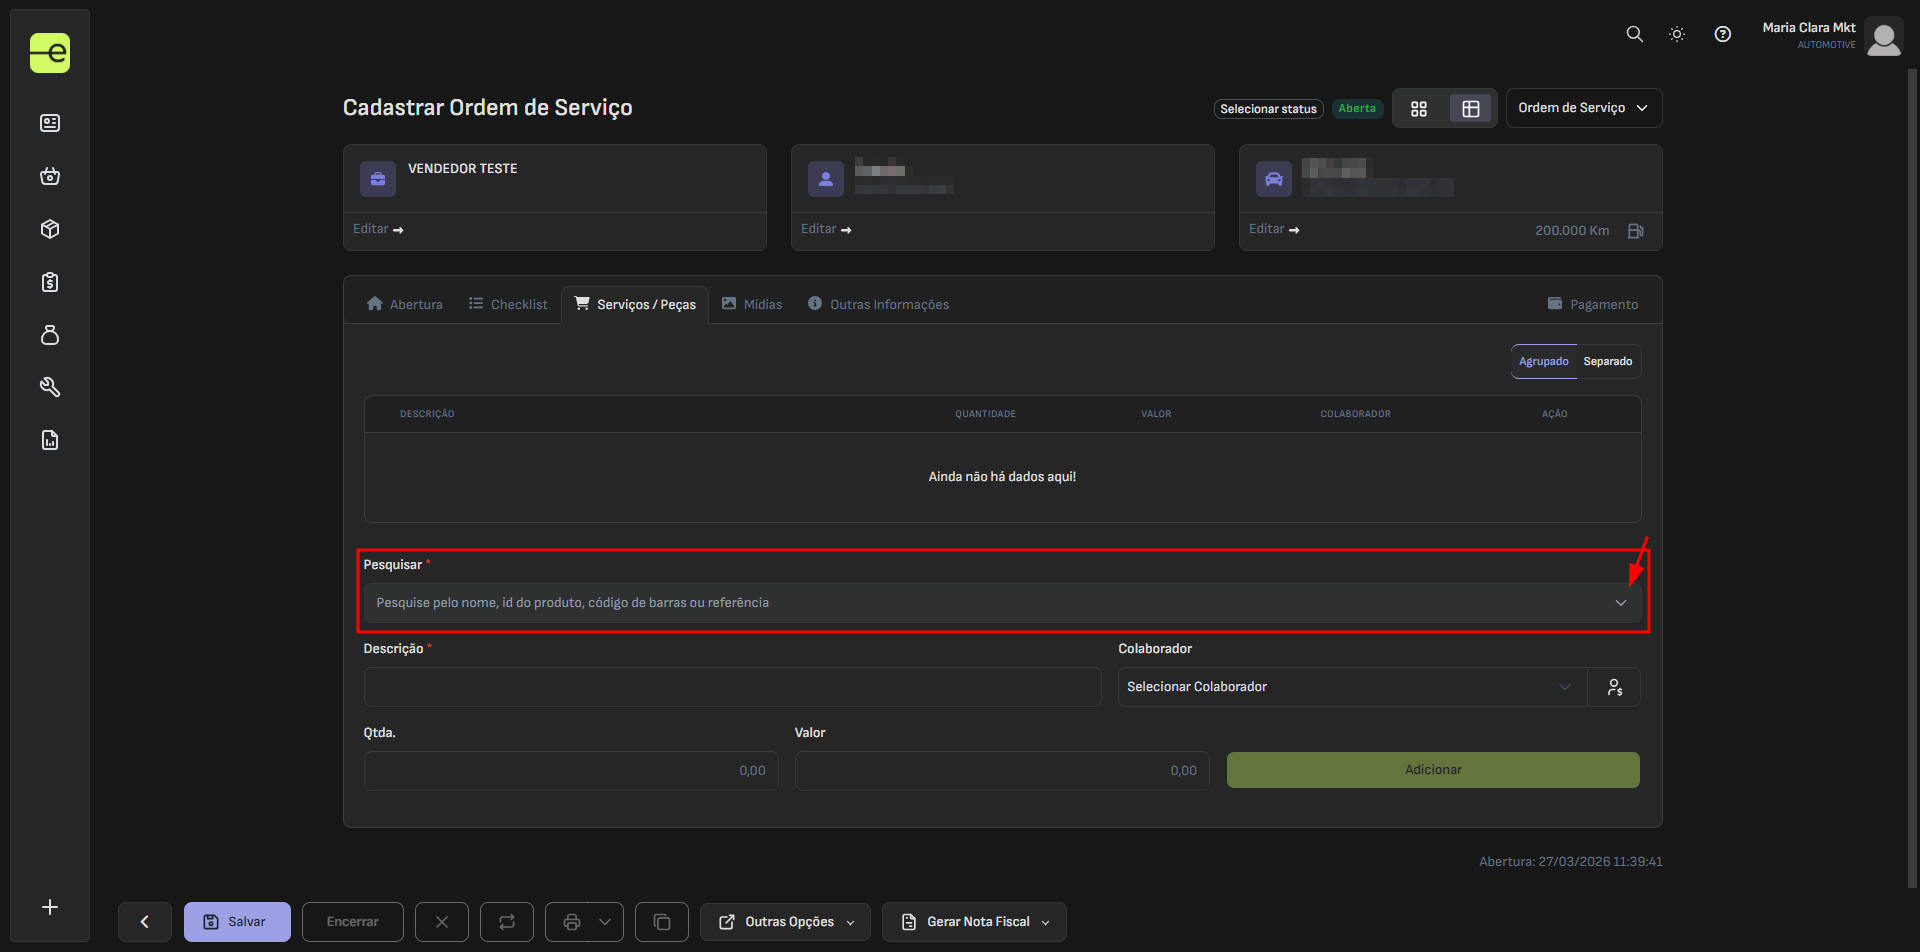The width and height of the screenshot is (1920, 952).
Task: Click the green Adicionar button
Action: (x=1432, y=770)
